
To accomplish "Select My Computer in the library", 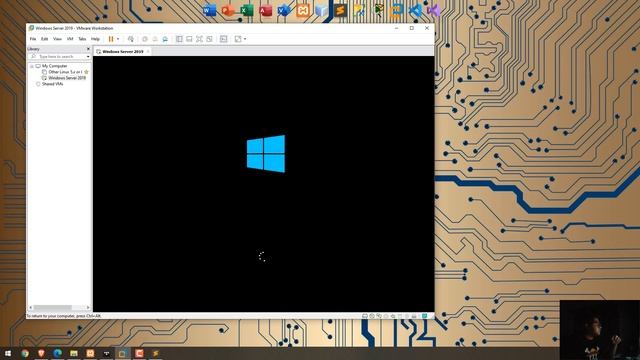I will (x=54, y=66).
